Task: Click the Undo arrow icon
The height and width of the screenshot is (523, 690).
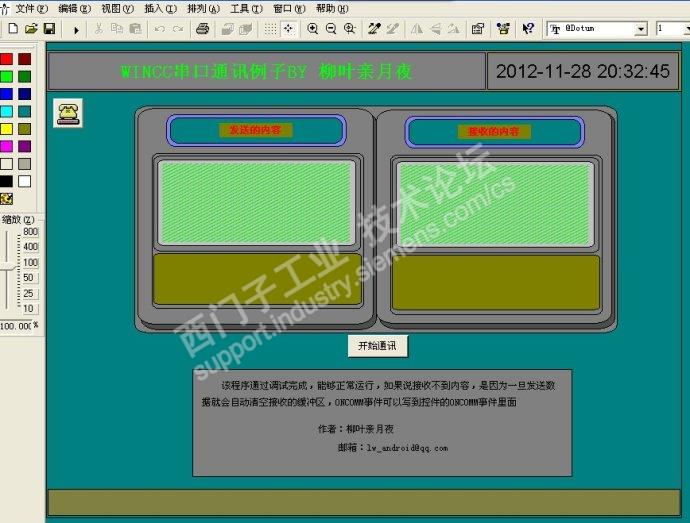Action: [159, 29]
